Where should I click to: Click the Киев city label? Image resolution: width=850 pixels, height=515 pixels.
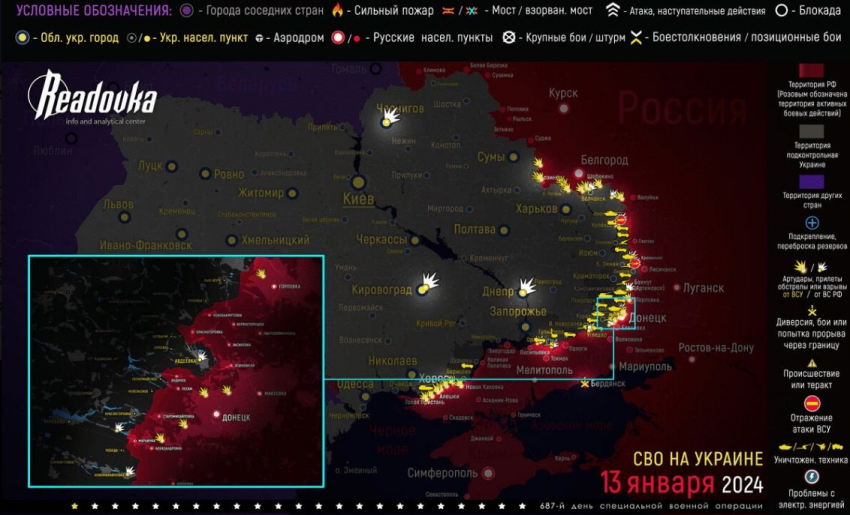point(358,200)
